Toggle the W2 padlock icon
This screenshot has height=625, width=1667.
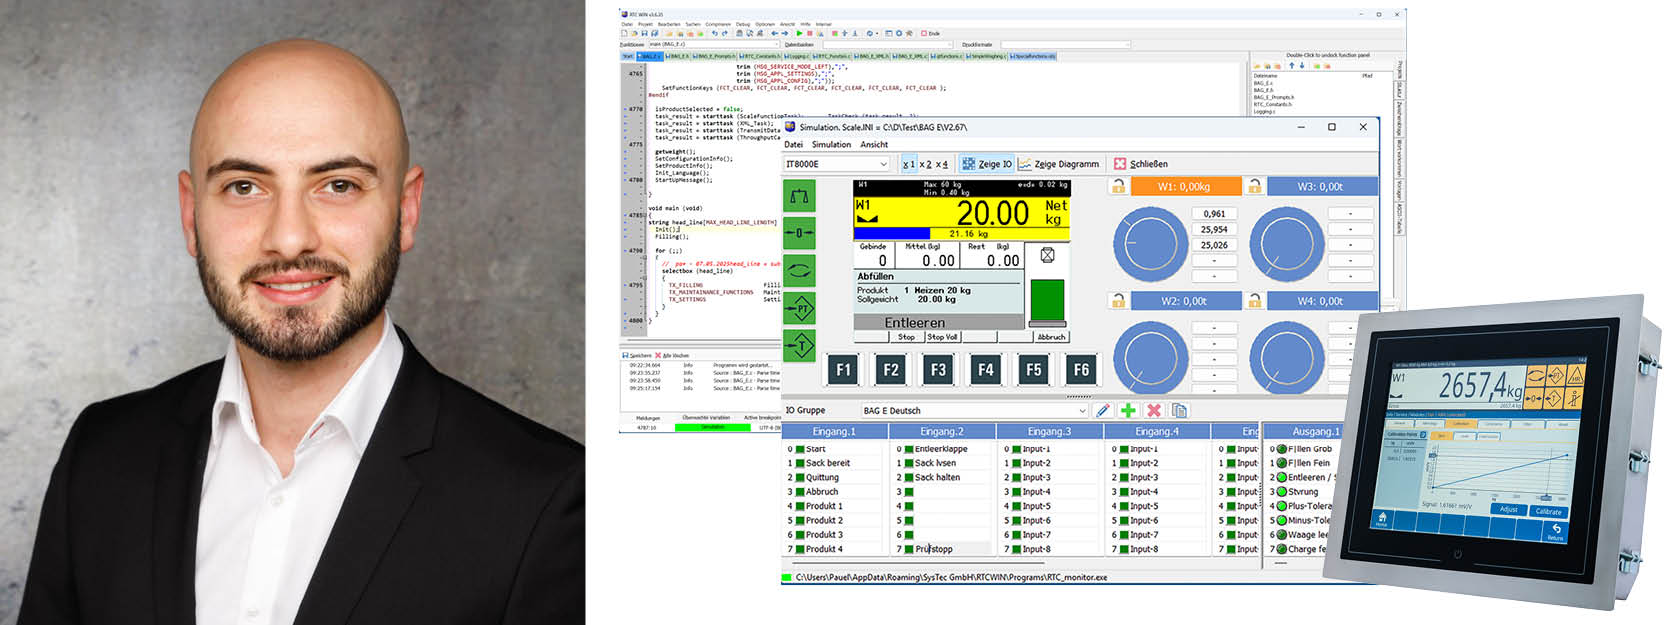pos(1118,300)
